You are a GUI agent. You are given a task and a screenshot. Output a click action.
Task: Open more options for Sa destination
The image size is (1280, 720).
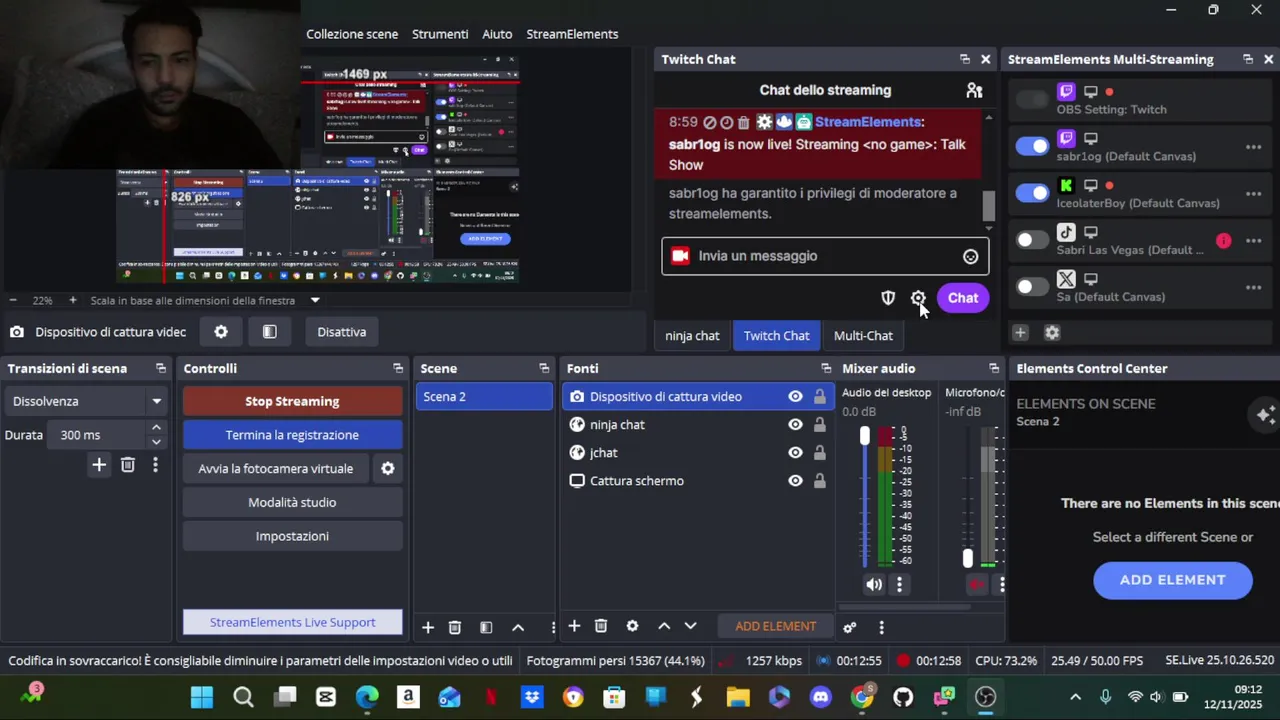(x=1253, y=288)
